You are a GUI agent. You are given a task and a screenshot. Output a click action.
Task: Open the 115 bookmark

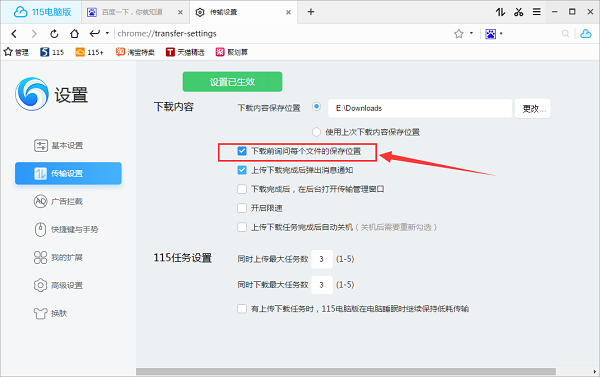(52, 52)
